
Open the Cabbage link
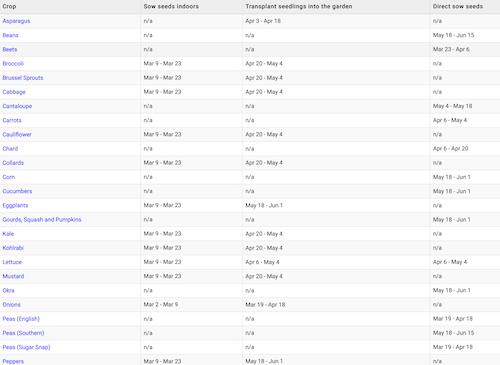14,92
